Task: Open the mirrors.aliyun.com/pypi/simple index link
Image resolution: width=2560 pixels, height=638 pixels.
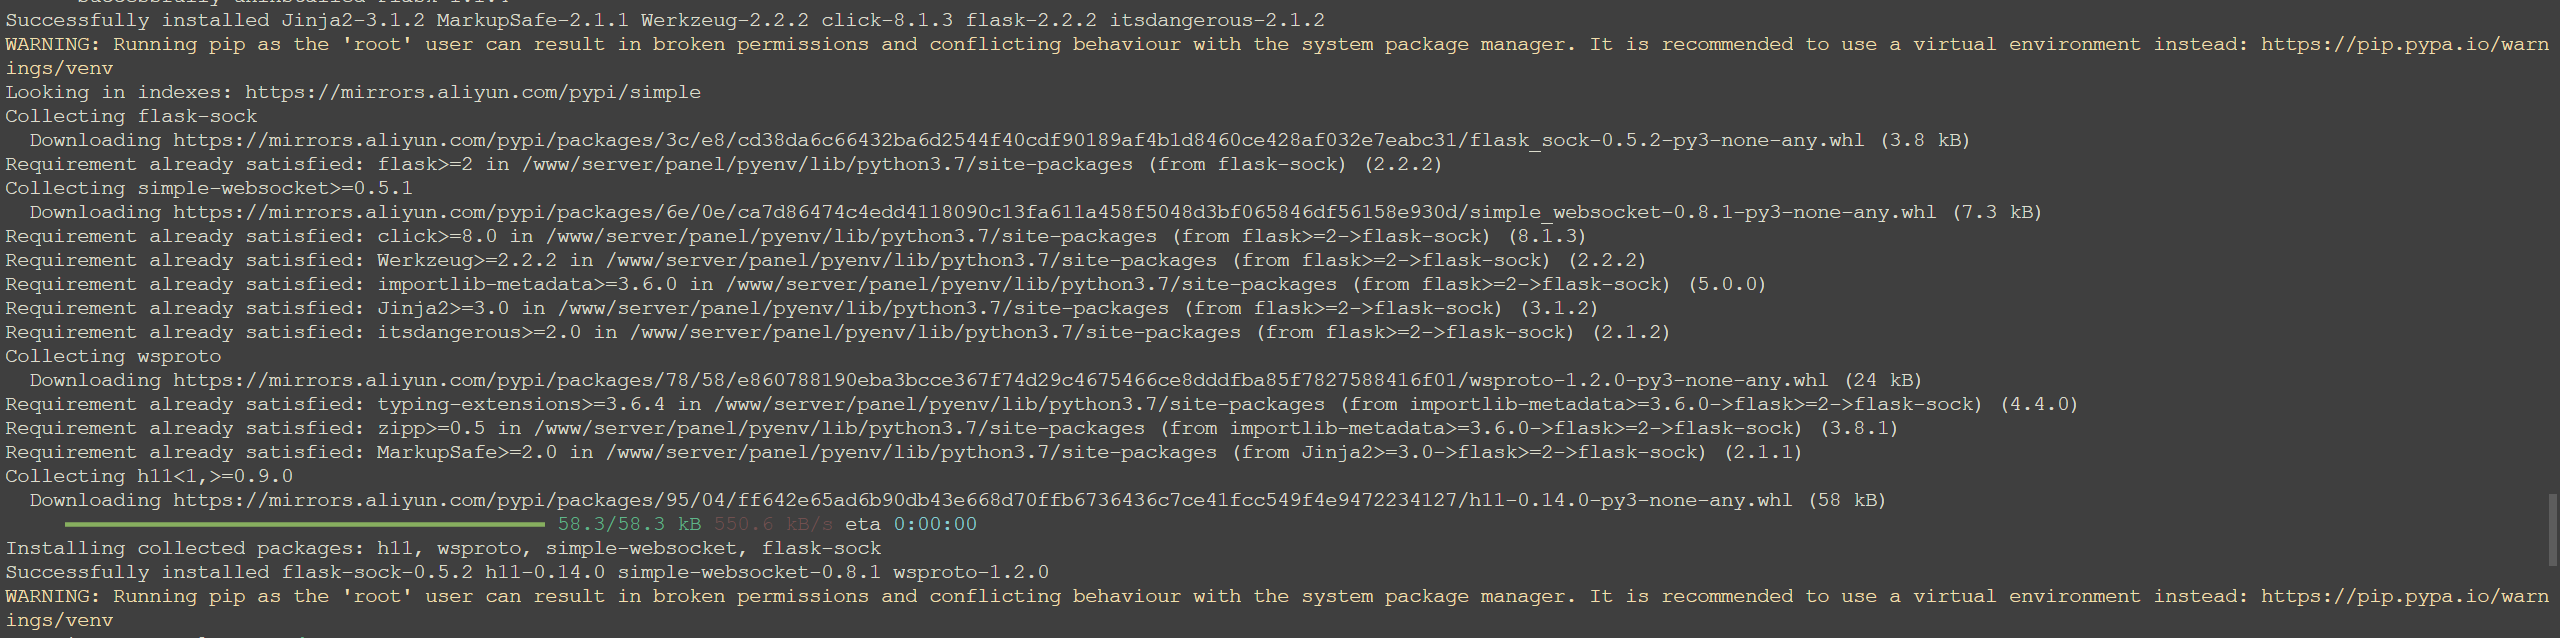Action: pyautogui.click(x=472, y=92)
